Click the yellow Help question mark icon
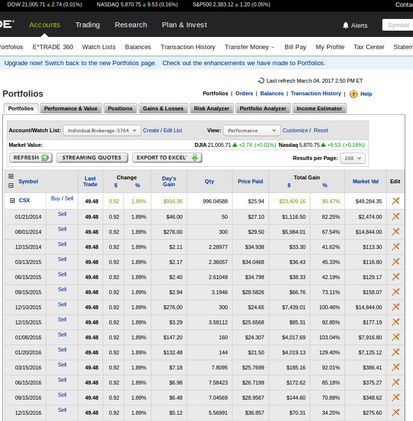The width and height of the screenshot is (413, 421). click(x=353, y=94)
